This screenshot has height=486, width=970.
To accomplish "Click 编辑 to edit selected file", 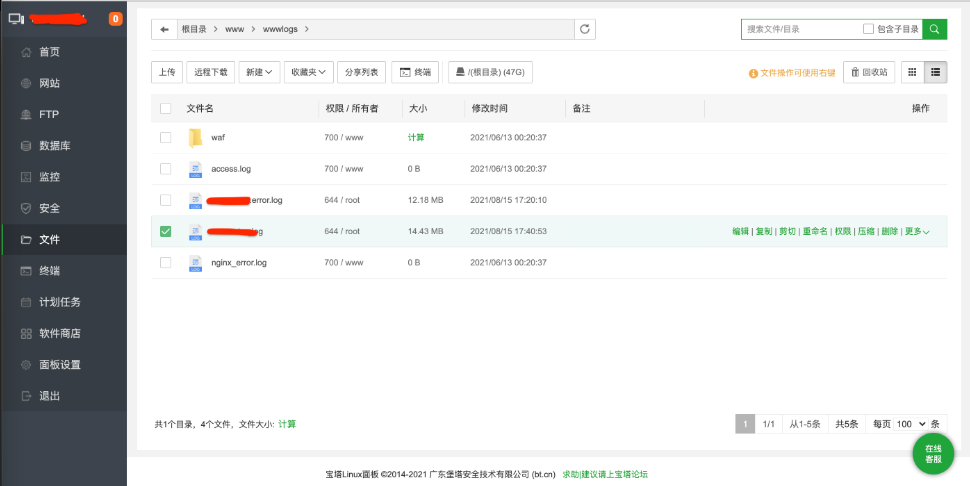I will tap(740, 231).
